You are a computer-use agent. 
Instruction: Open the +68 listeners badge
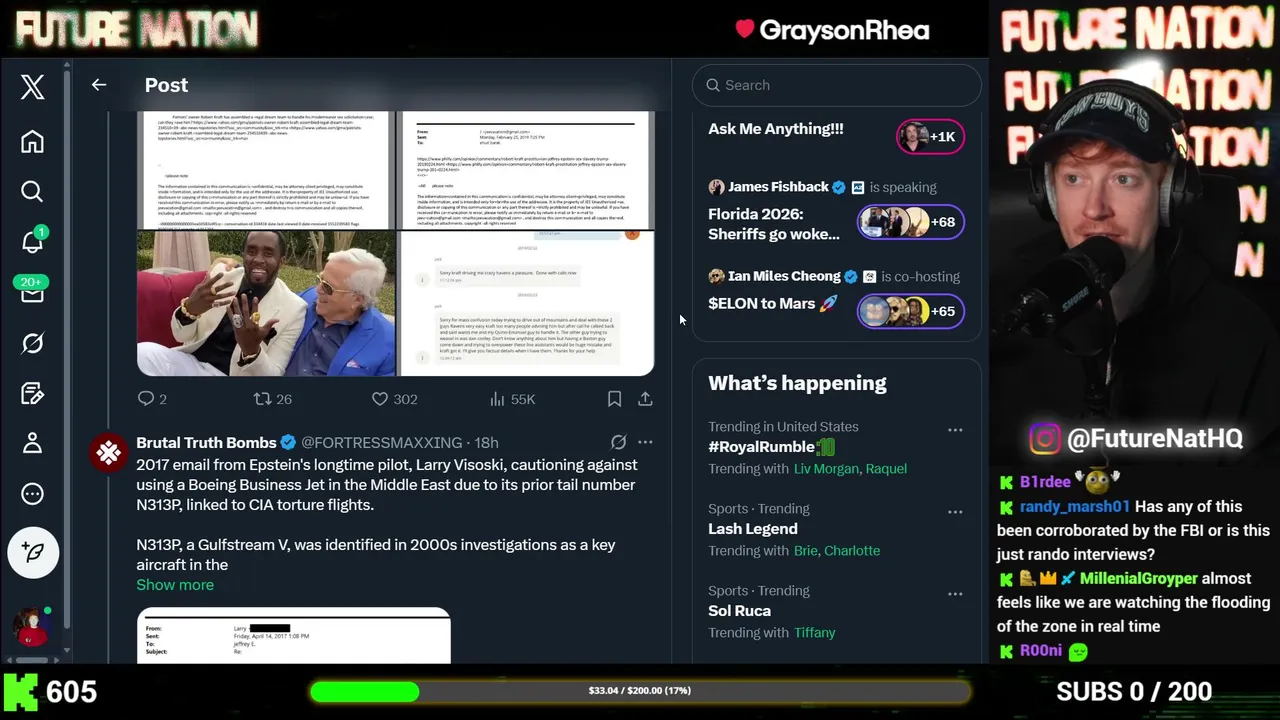[910, 222]
